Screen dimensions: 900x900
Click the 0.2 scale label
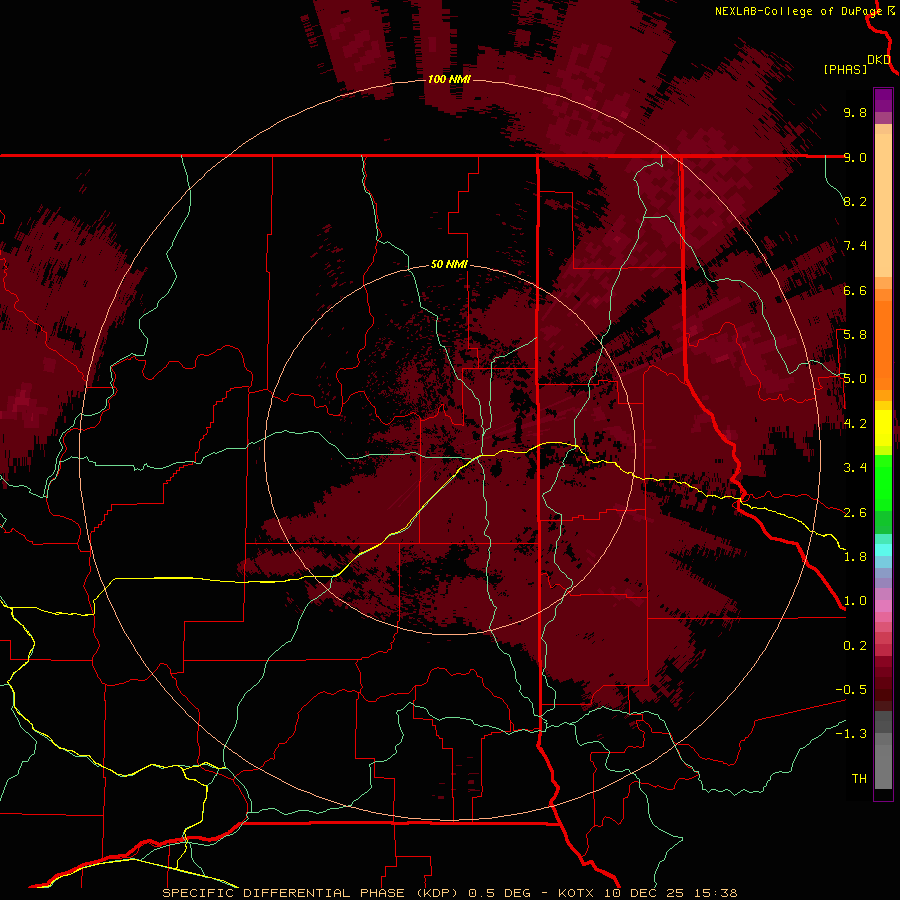pos(855,646)
